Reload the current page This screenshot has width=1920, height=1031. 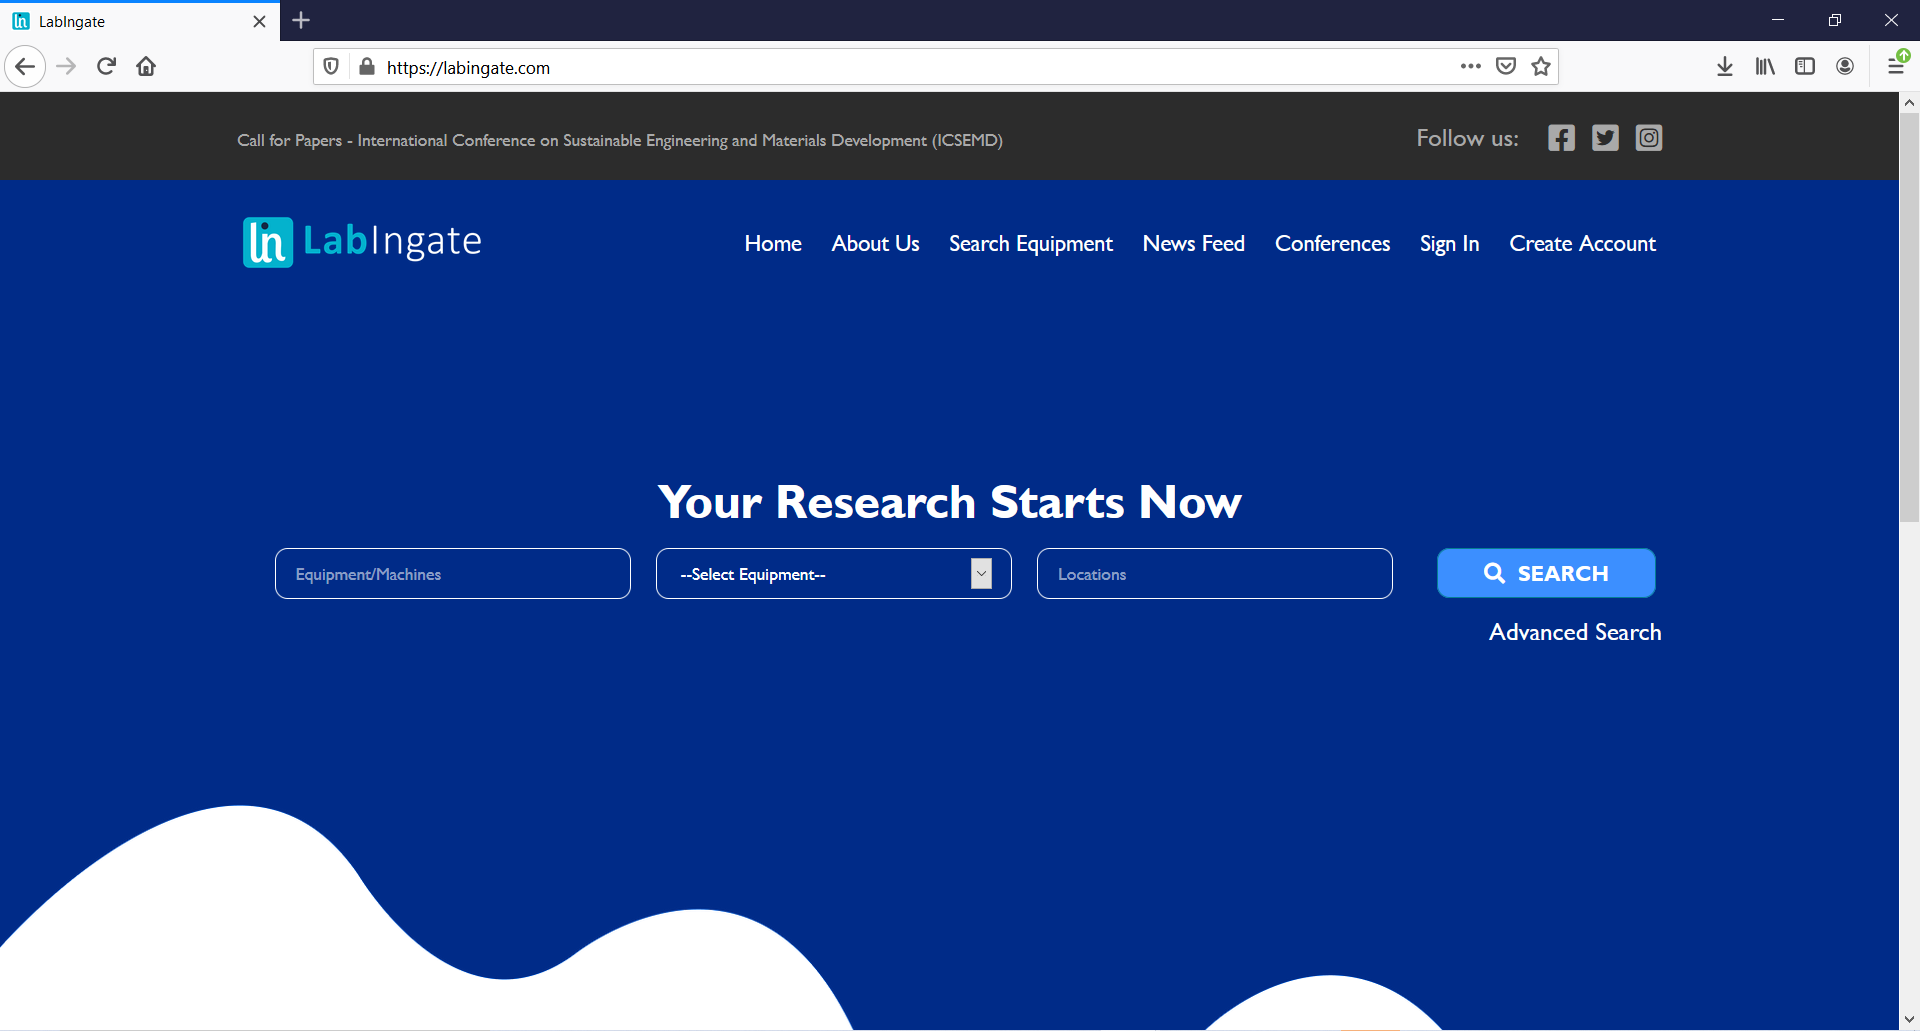pyautogui.click(x=106, y=67)
